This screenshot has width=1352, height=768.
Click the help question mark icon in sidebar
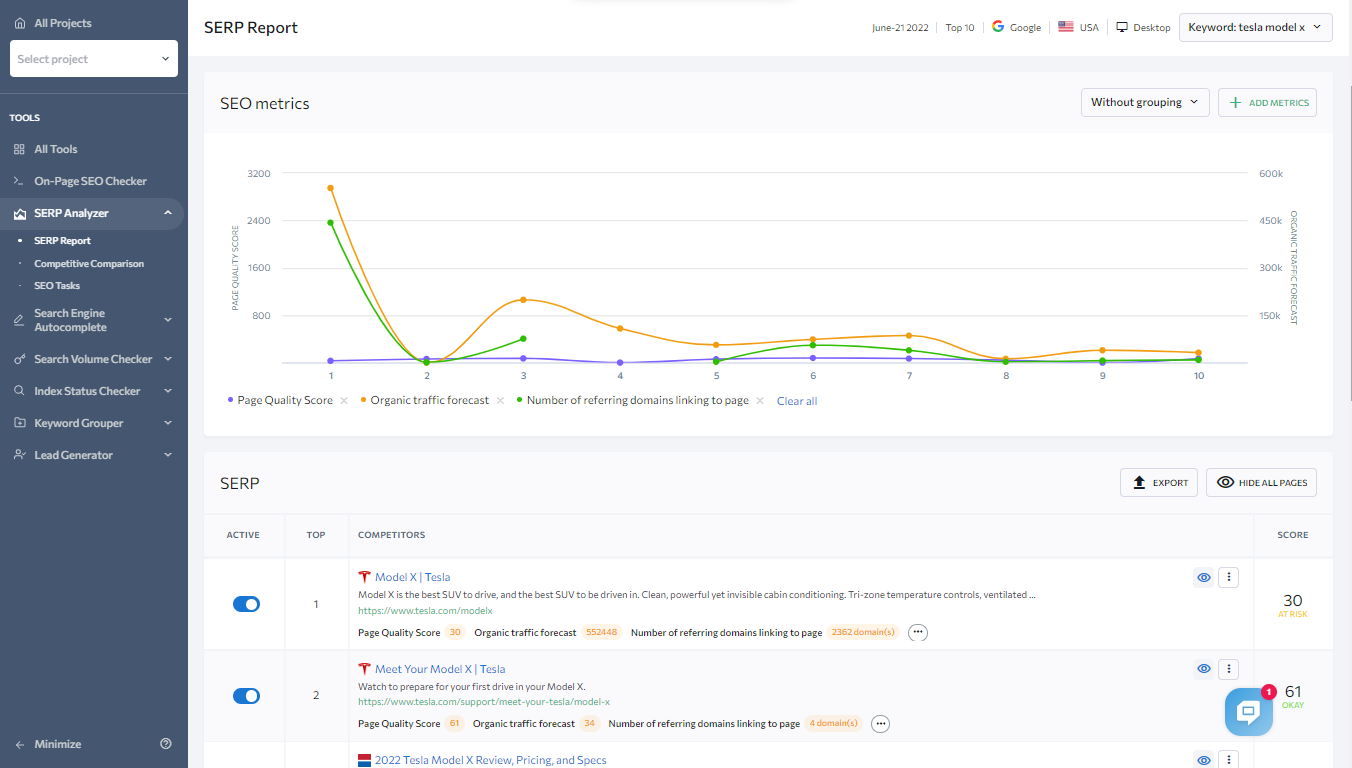(x=166, y=744)
